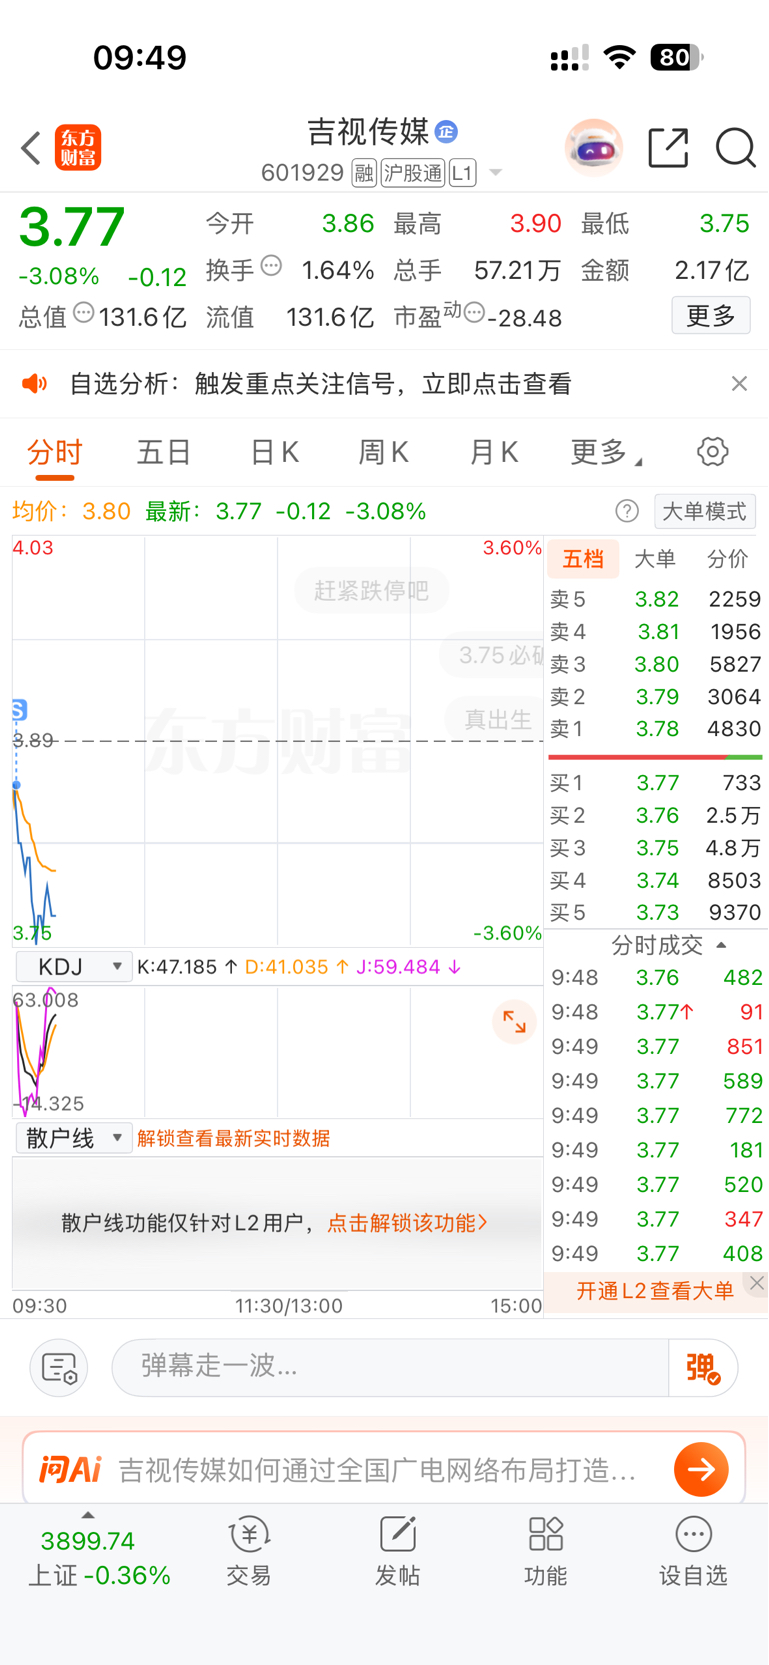Tap the trade row with volume 851
Image resolution: width=769 pixels, height=1665 pixels.
(656, 1047)
